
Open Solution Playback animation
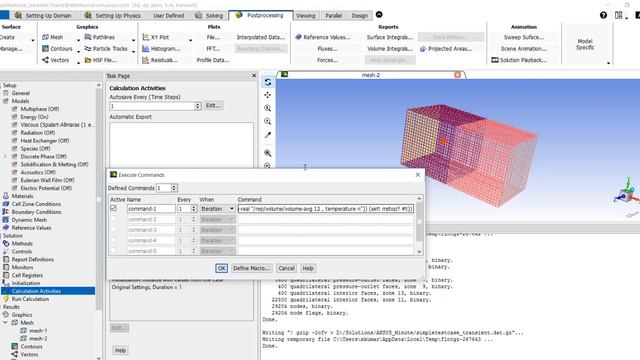click(519, 60)
